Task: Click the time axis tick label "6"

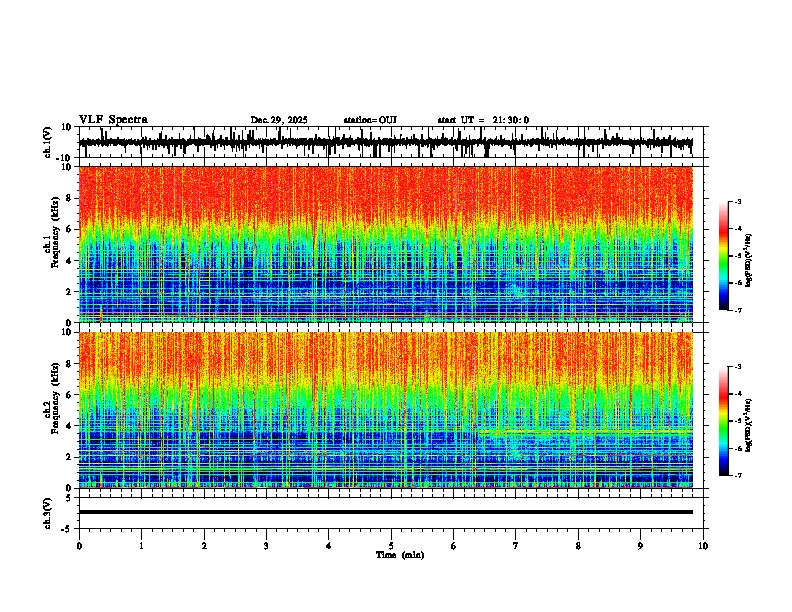Action: click(x=454, y=546)
